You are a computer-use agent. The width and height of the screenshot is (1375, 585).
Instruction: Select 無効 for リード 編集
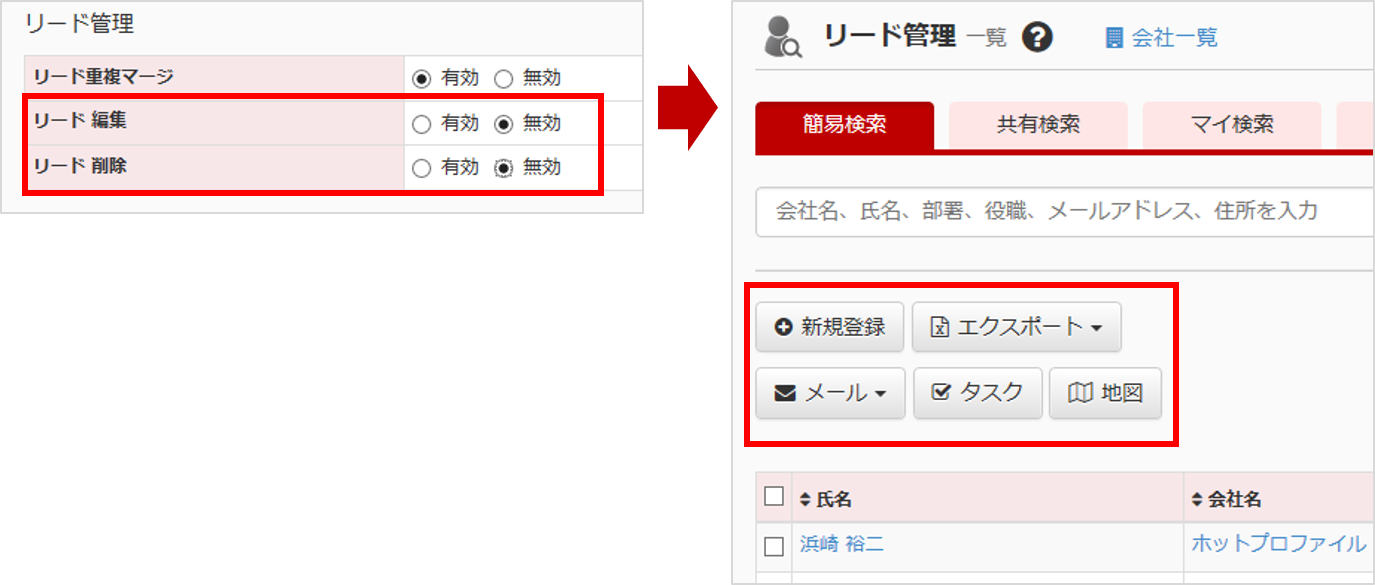503,124
